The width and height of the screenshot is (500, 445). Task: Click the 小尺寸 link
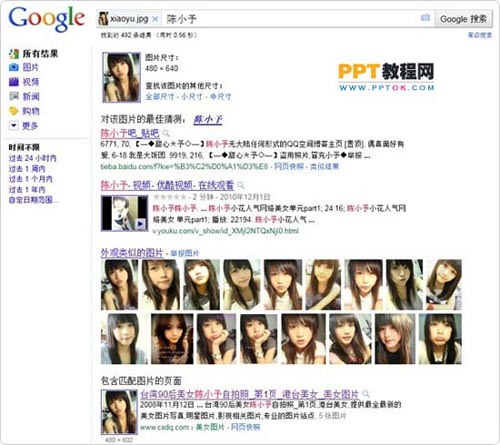192,97
